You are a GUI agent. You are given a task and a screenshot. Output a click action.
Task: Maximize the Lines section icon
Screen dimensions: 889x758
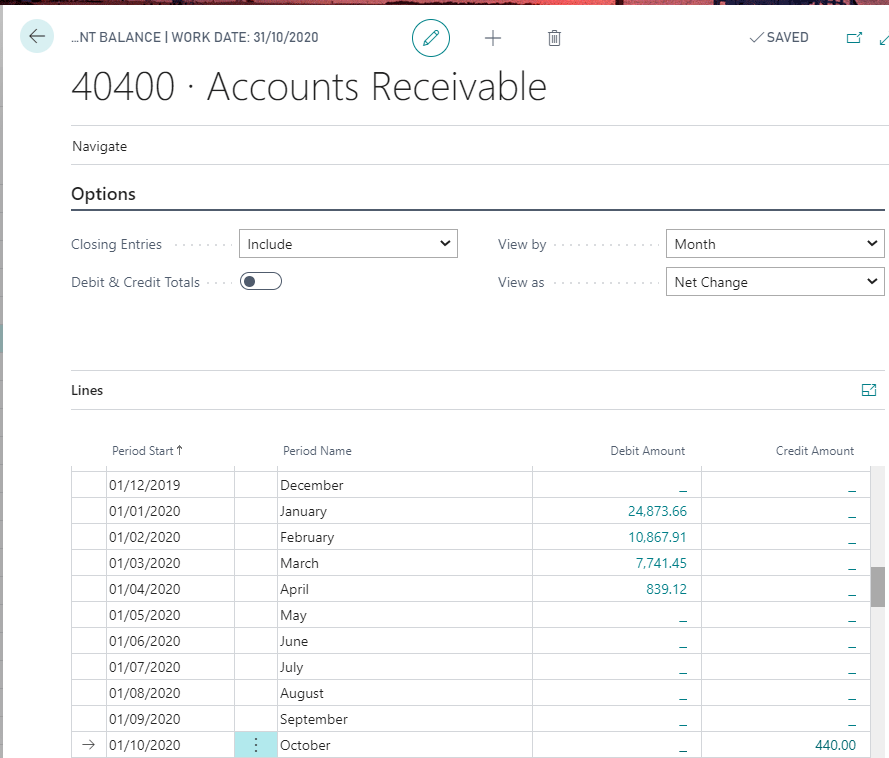click(868, 390)
